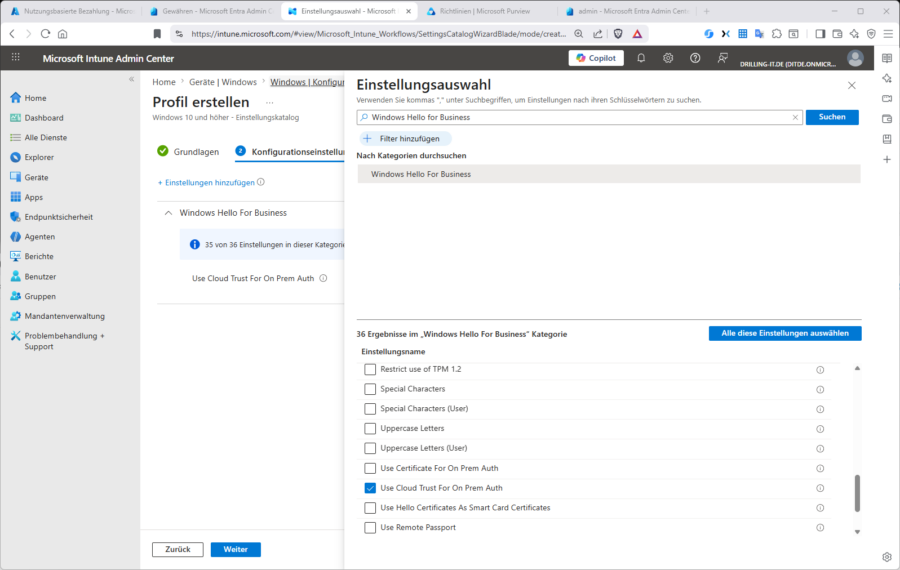Open Explorer in the sidebar

(x=32, y=157)
